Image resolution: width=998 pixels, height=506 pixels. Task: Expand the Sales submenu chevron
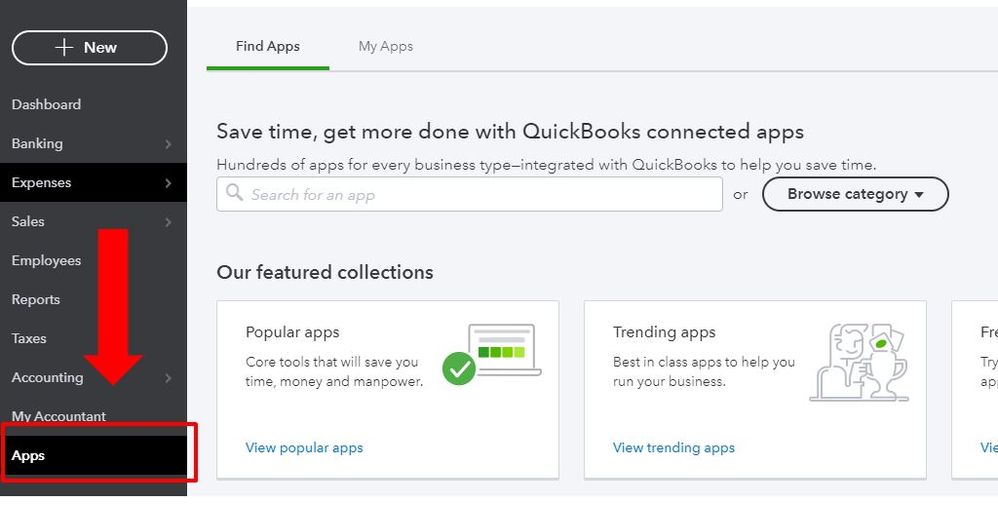point(168,222)
